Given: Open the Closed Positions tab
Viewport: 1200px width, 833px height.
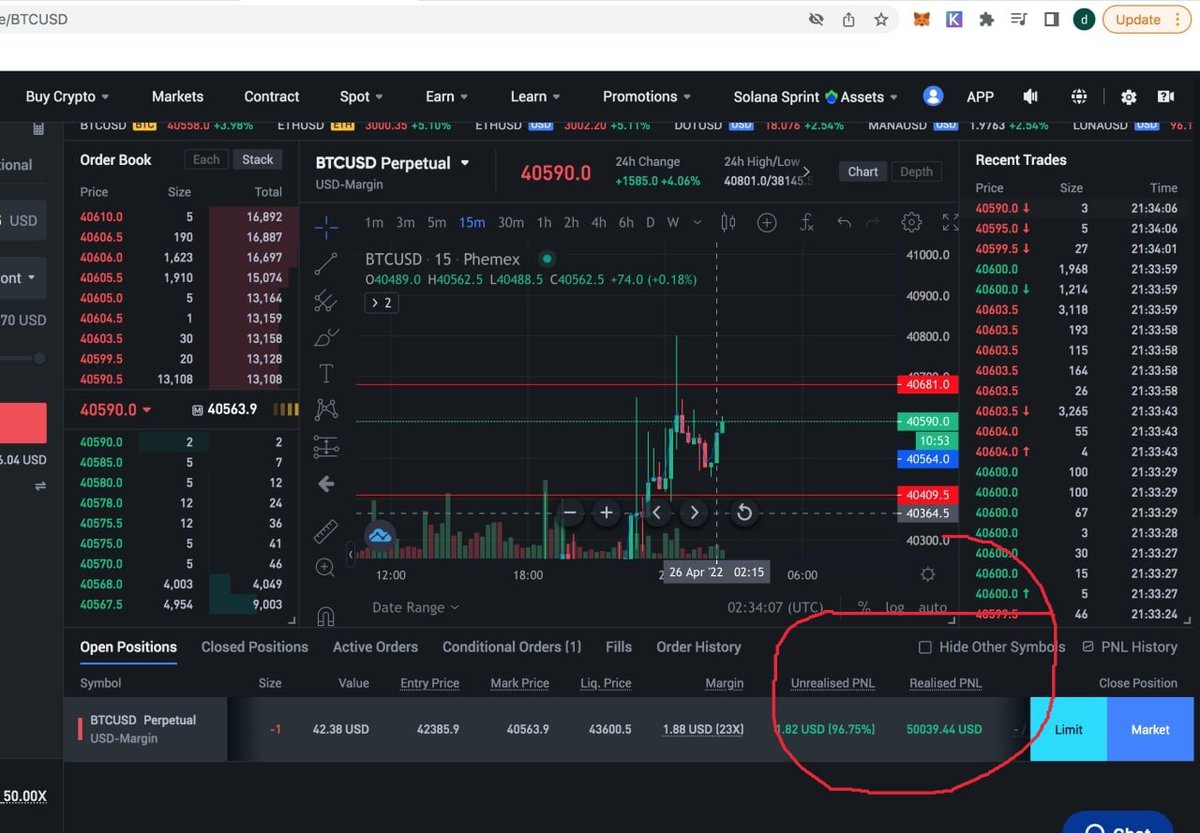Looking at the screenshot, I should pyautogui.click(x=255, y=647).
